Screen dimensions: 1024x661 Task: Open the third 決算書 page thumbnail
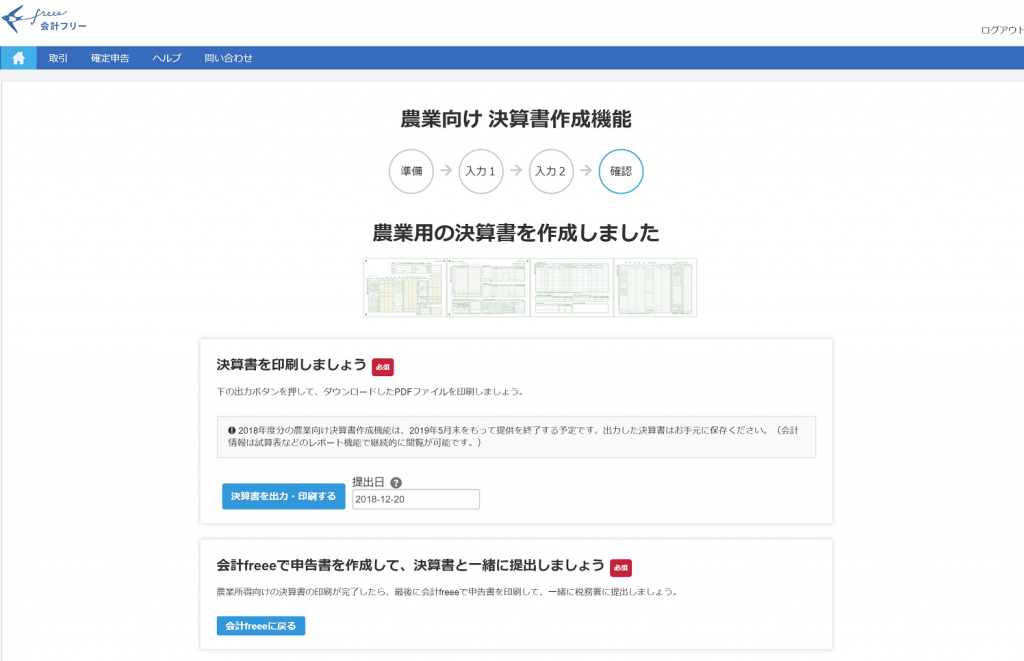(571, 288)
